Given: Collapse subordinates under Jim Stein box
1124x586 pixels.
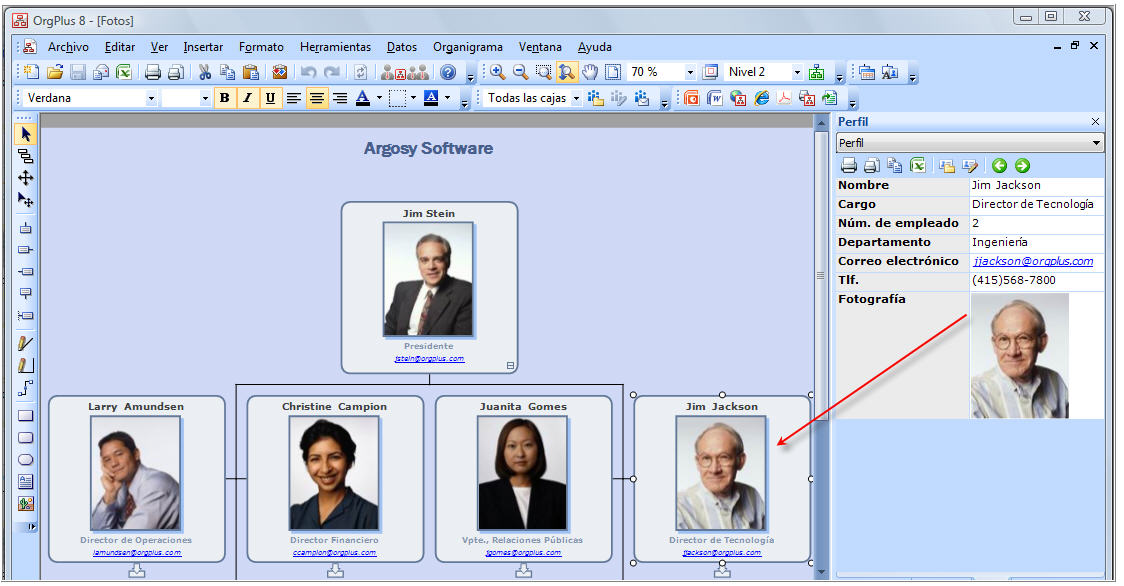Looking at the screenshot, I should 510,365.
